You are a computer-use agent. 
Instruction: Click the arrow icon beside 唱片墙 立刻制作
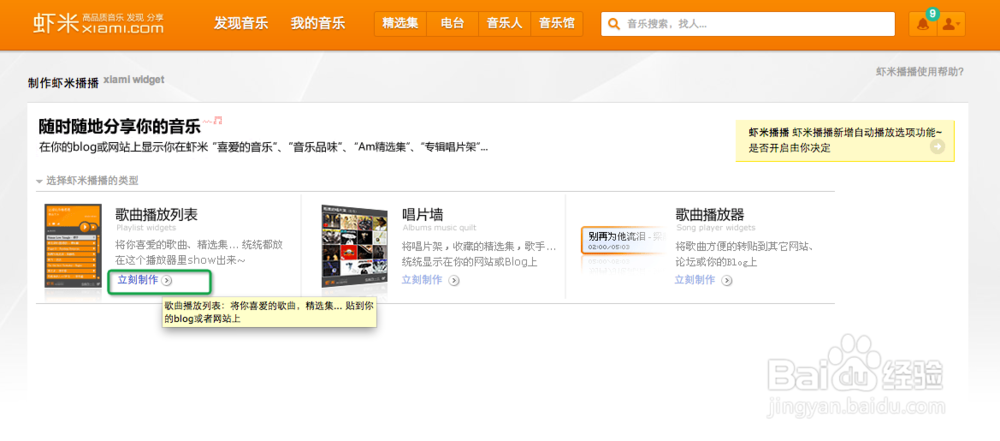click(453, 280)
